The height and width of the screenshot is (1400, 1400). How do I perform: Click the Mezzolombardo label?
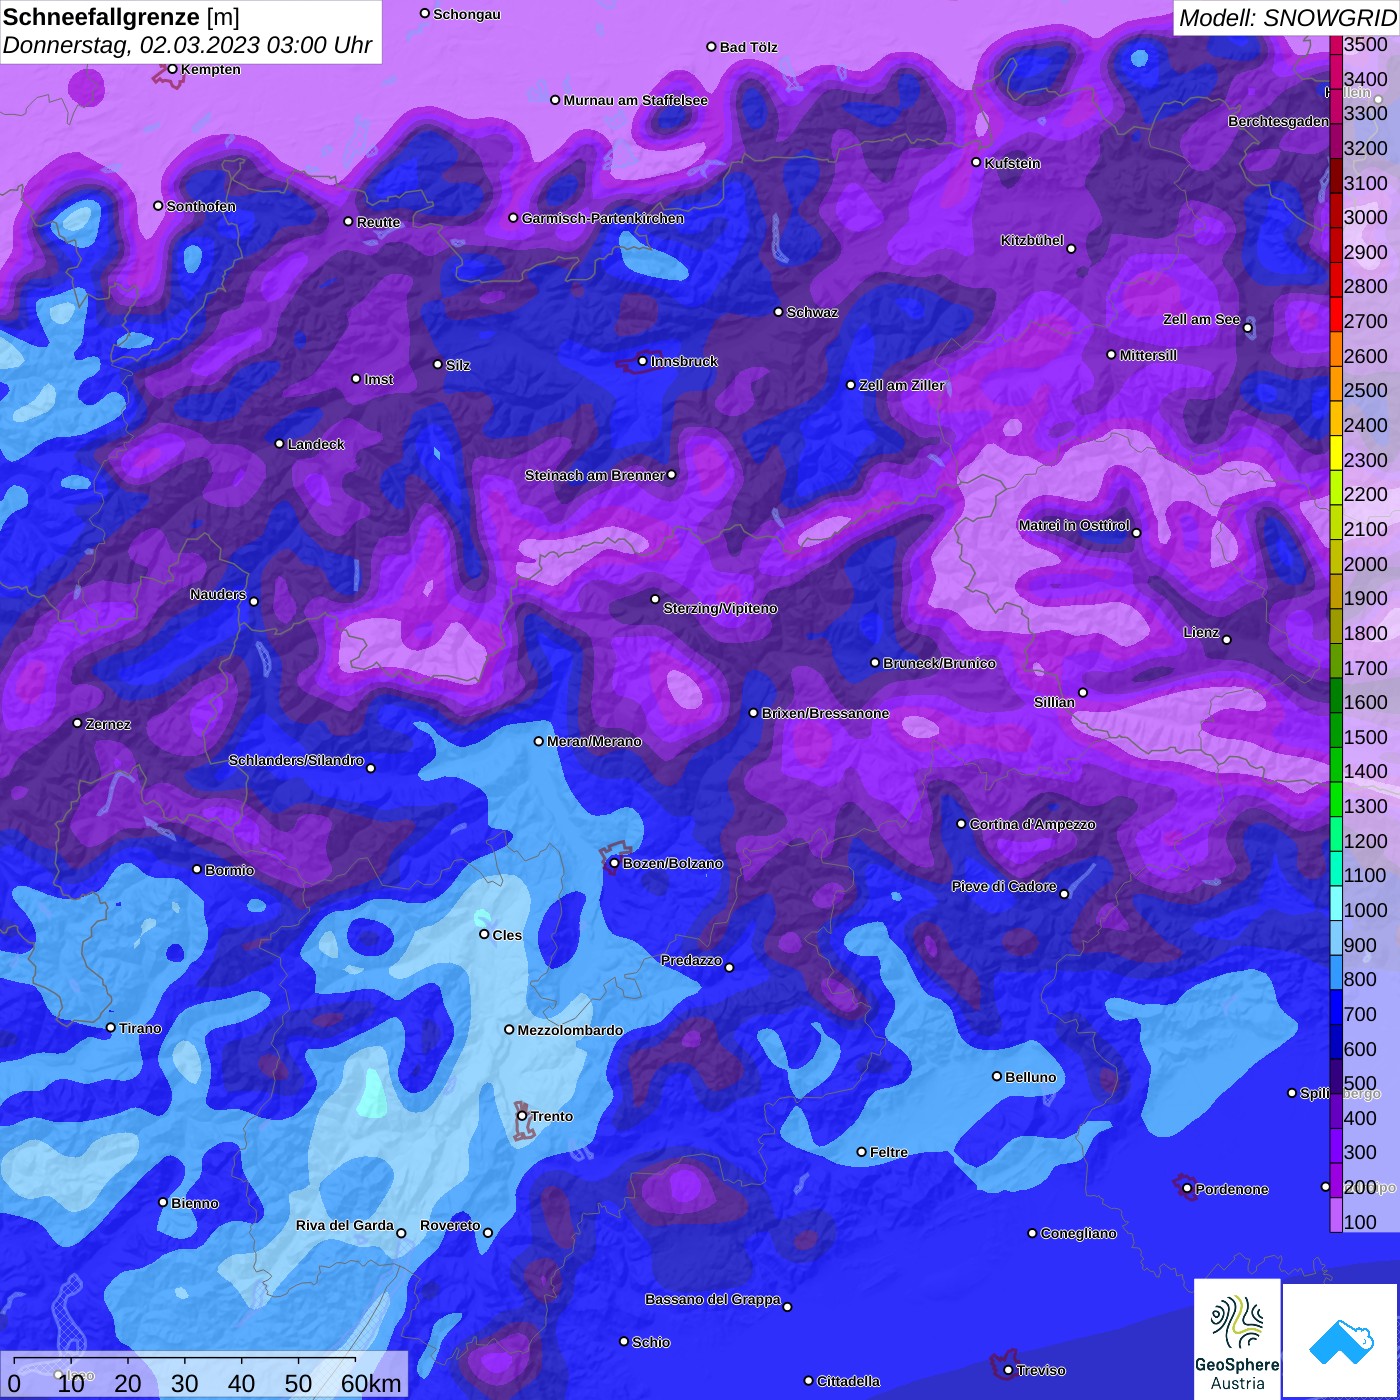(x=570, y=1030)
